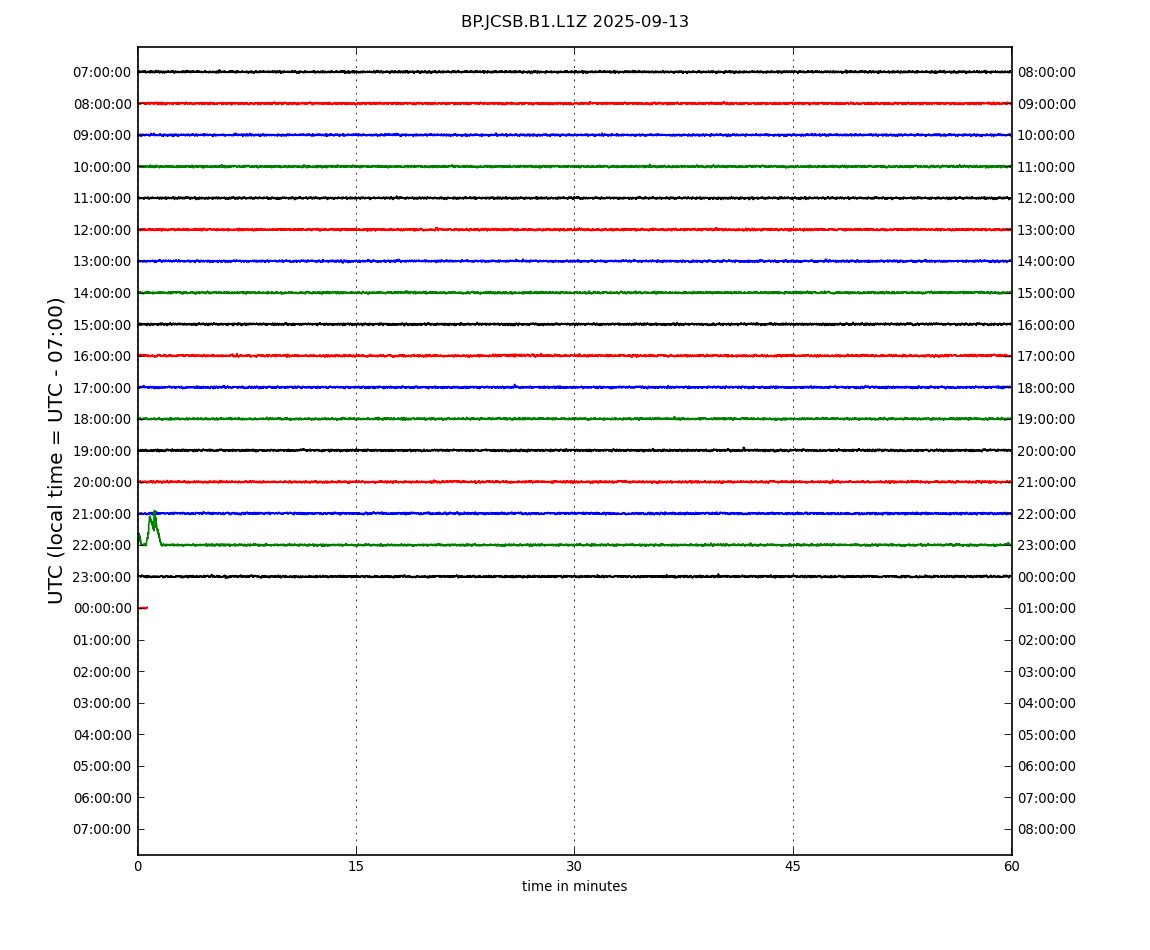Click the left axis label 07:00:00 at top

102,72
